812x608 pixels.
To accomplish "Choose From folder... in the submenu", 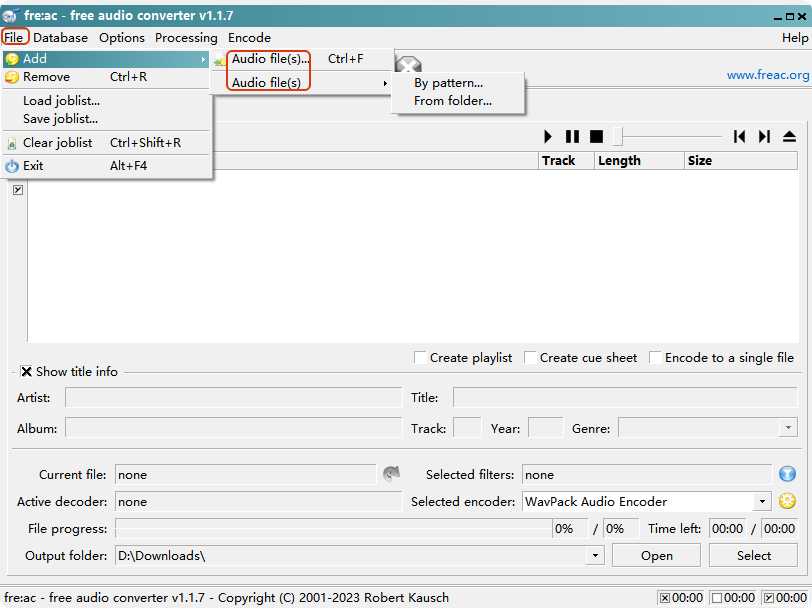I will coord(453,101).
